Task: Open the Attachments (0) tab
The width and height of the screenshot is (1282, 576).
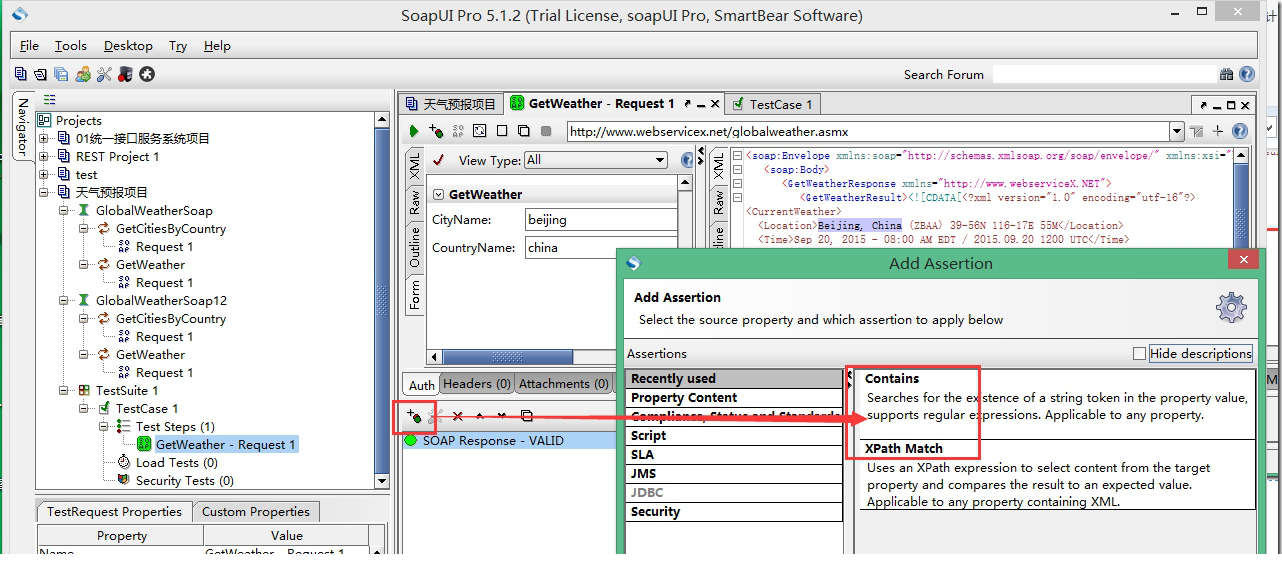Action: coord(564,384)
